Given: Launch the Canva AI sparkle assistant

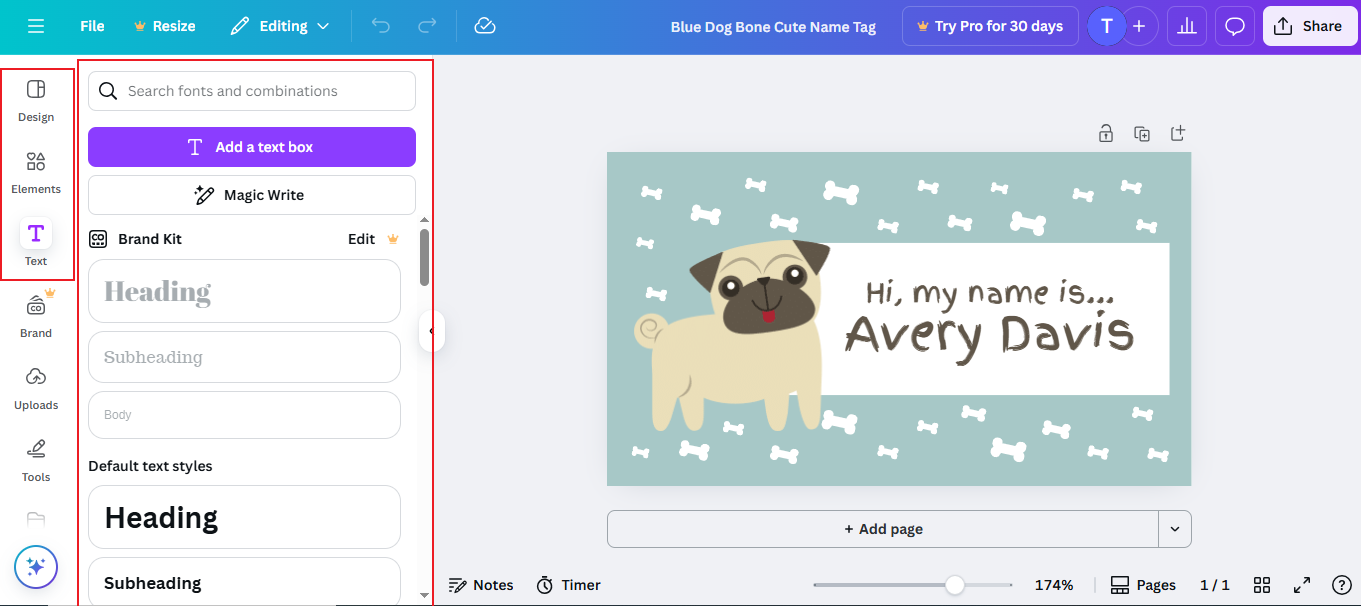Looking at the screenshot, I should [x=36, y=567].
